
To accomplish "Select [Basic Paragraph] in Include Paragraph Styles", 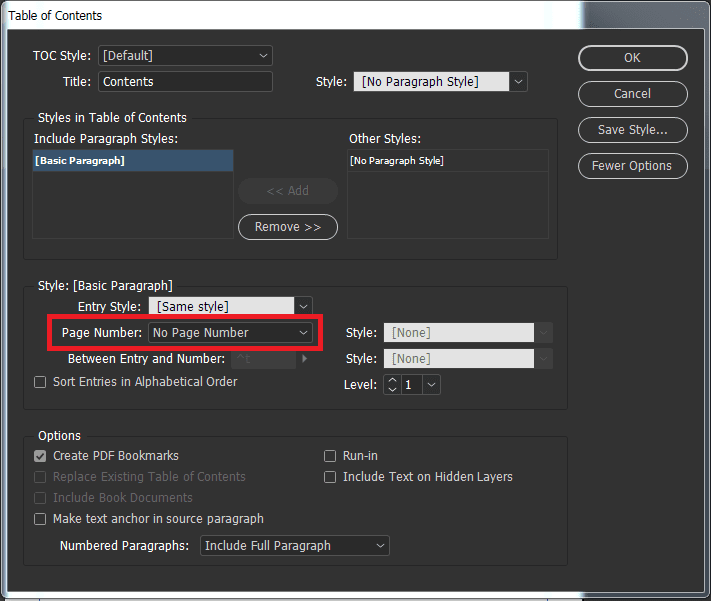I will tap(133, 161).
